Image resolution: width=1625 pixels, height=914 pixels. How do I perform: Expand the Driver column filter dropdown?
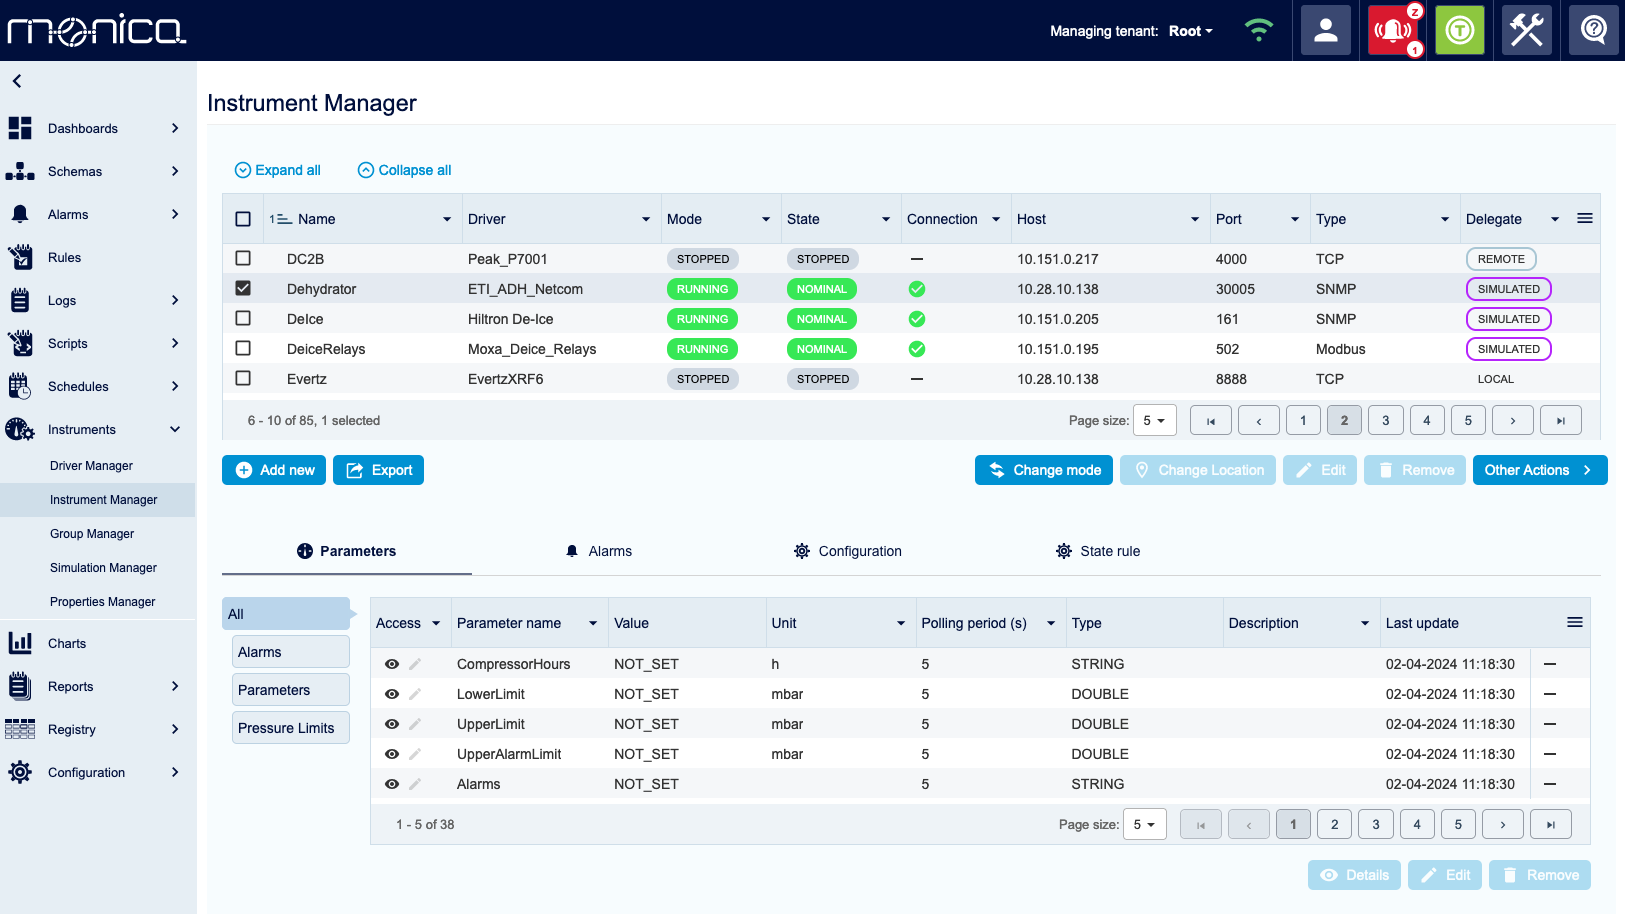click(x=646, y=219)
